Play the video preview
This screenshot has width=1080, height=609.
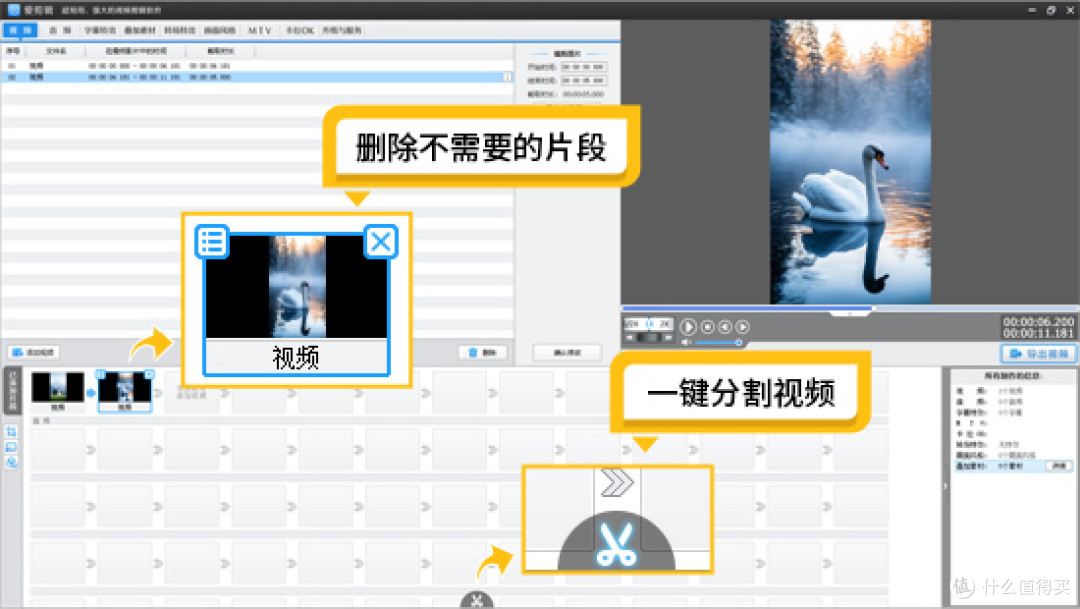point(687,327)
